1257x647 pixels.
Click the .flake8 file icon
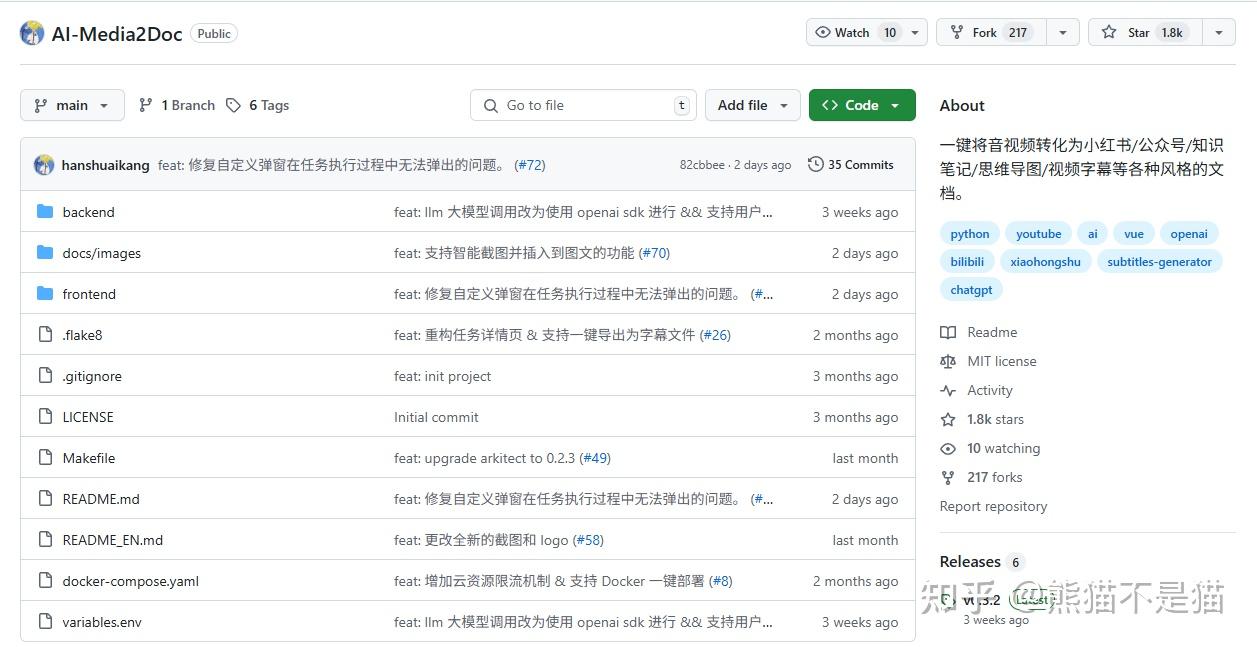point(45,334)
